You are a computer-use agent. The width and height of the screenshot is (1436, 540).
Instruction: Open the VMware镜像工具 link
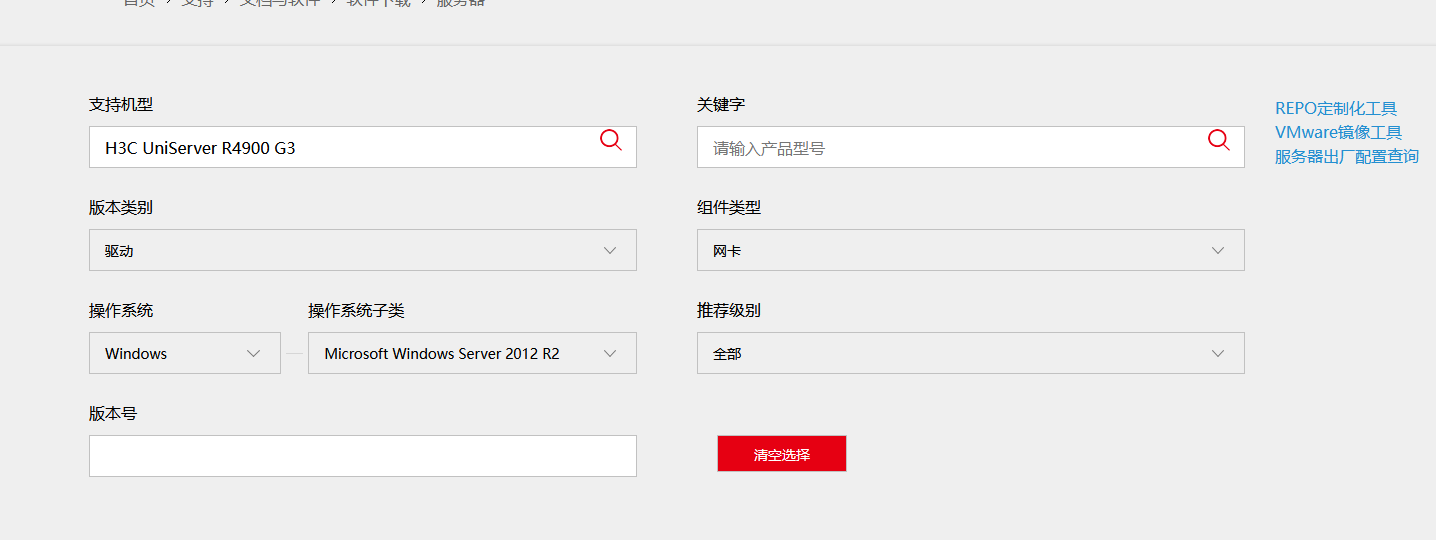point(1338,132)
